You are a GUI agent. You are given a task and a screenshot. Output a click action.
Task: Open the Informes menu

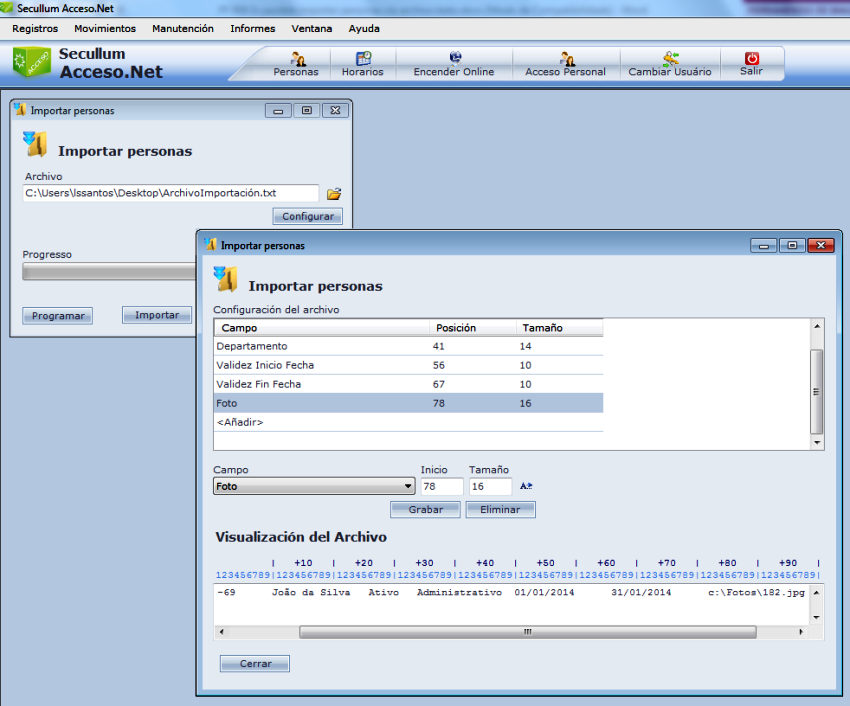[x=252, y=29]
